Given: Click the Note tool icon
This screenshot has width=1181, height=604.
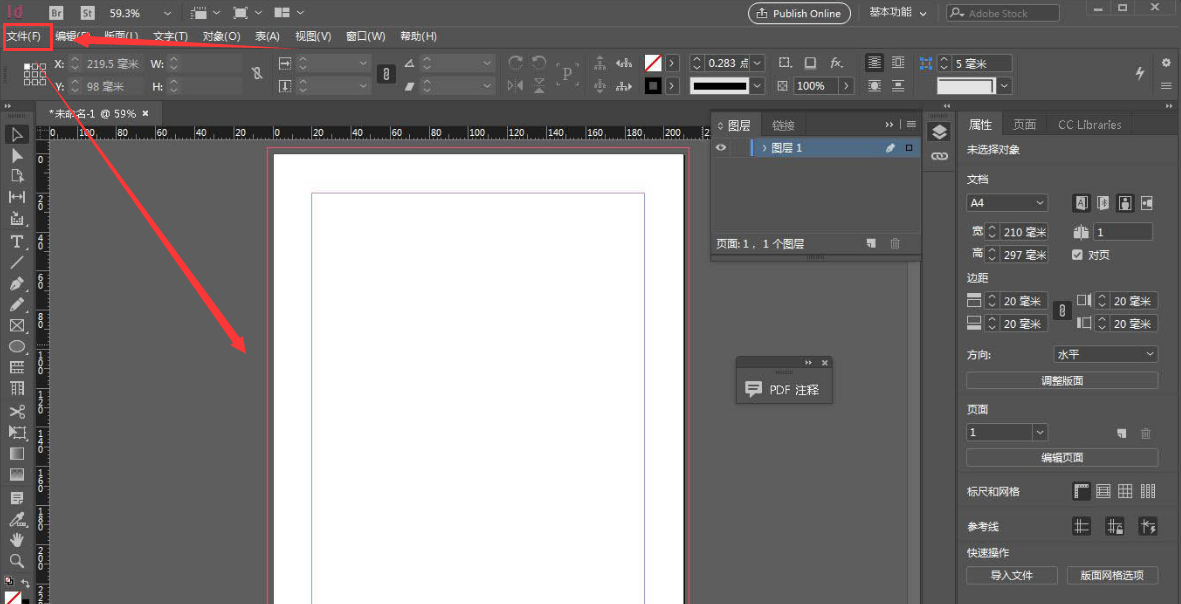Looking at the screenshot, I should click(17, 498).
